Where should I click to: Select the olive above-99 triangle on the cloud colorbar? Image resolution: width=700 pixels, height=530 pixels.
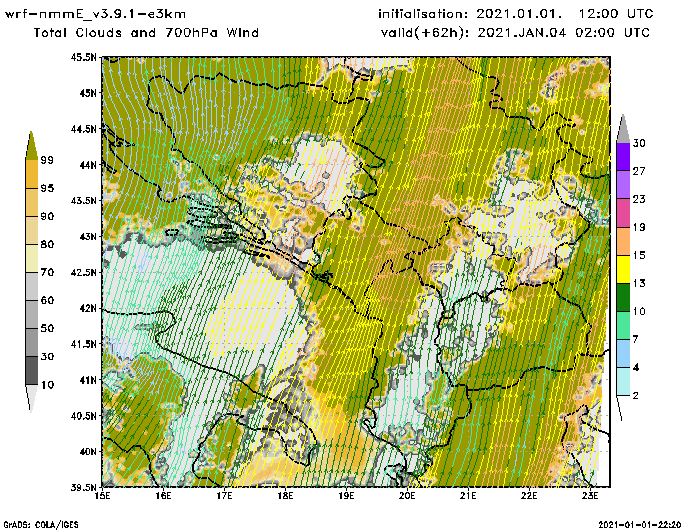coord(31,146)
